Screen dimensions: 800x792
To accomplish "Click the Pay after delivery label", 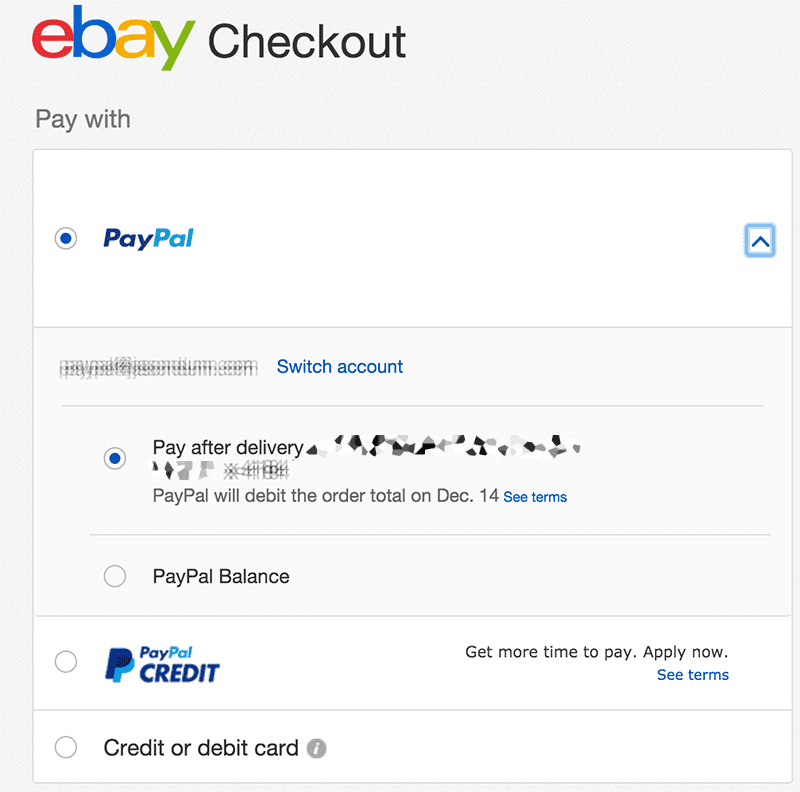I will (x=228, y=448).
